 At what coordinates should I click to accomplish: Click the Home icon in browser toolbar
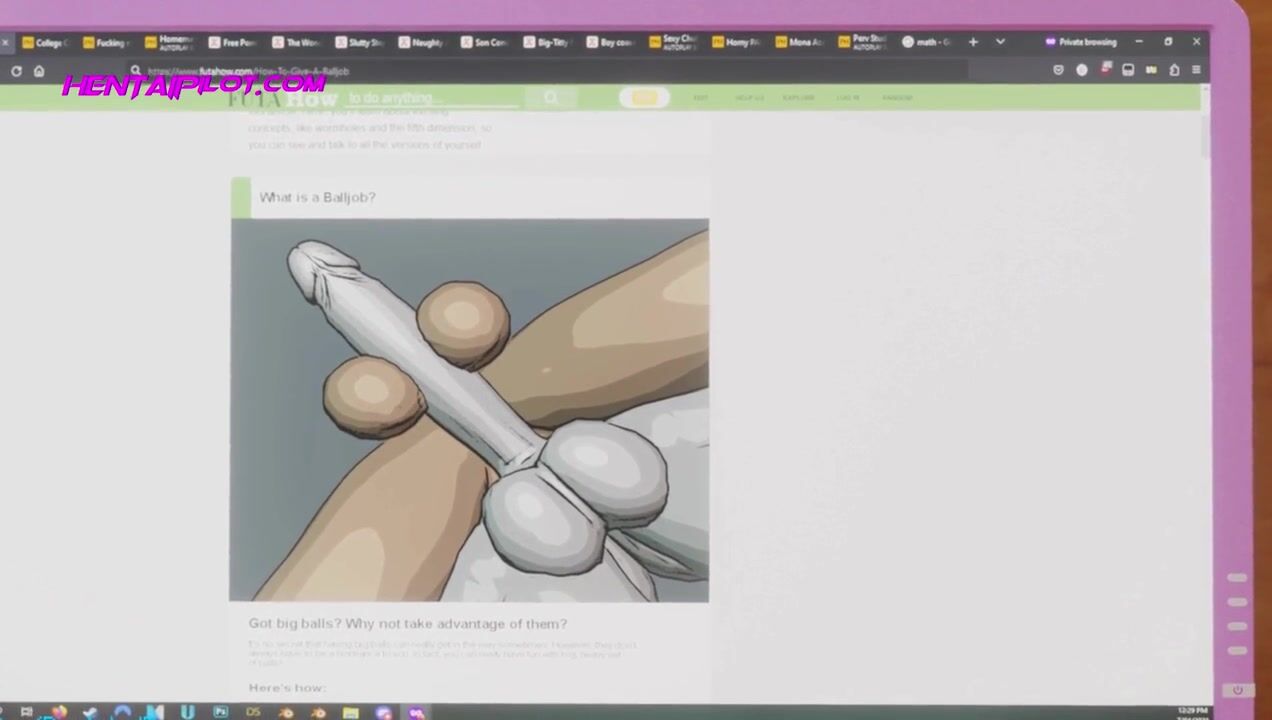[39, 71]
